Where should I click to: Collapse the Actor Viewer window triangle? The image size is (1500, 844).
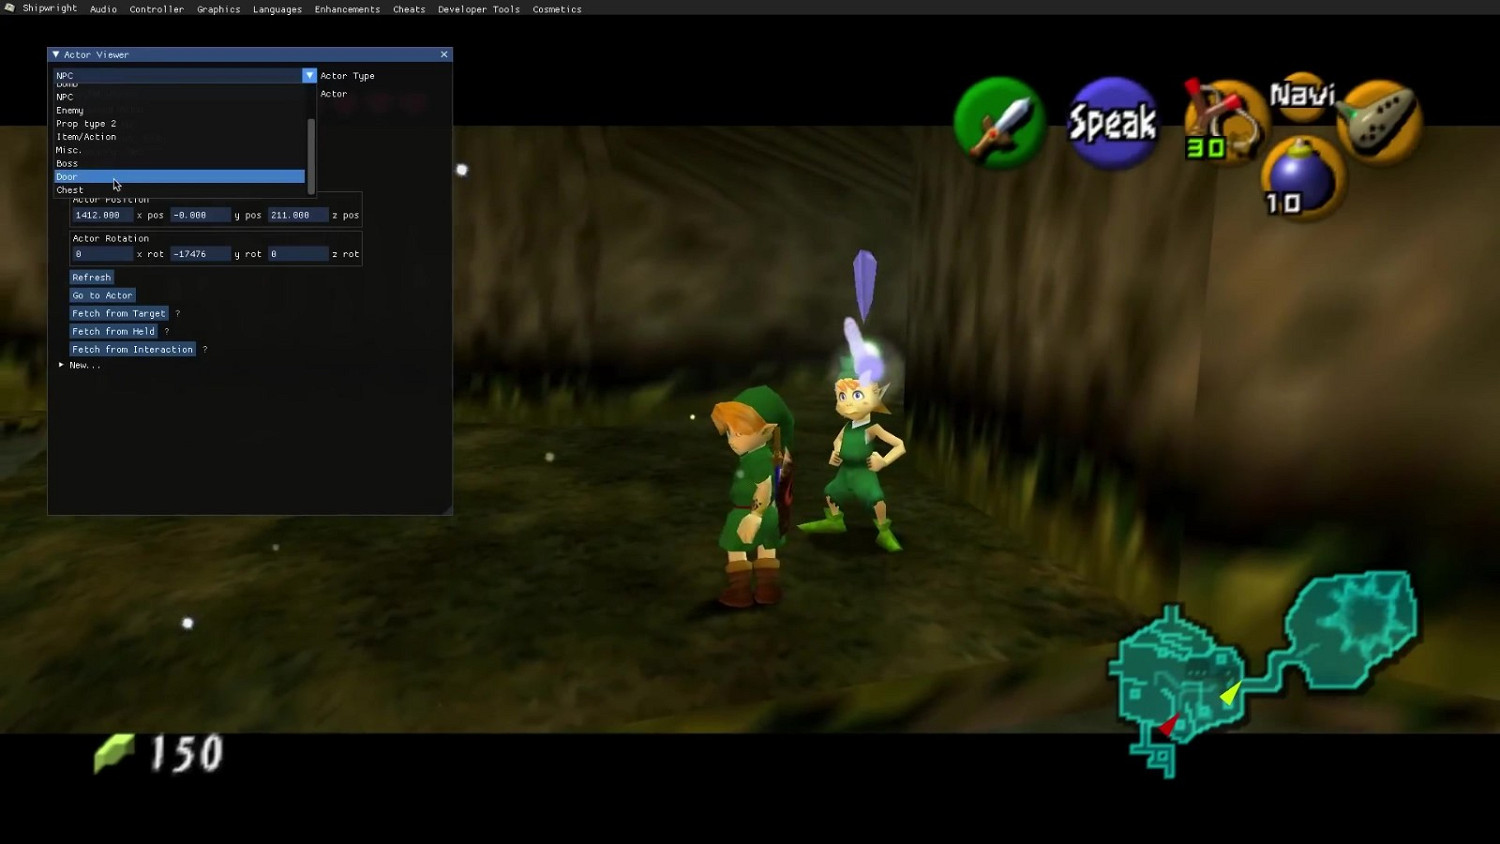point(56,55)
